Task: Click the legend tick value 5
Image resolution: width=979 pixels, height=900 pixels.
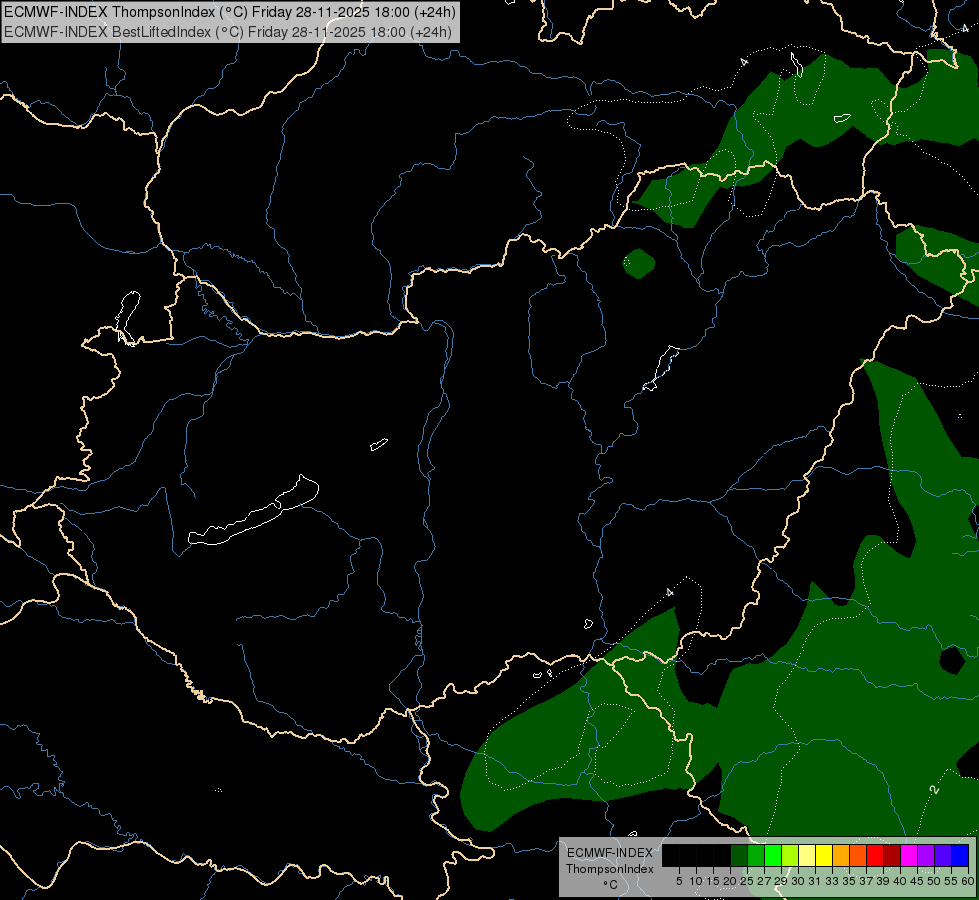Action: coord(679,881)
